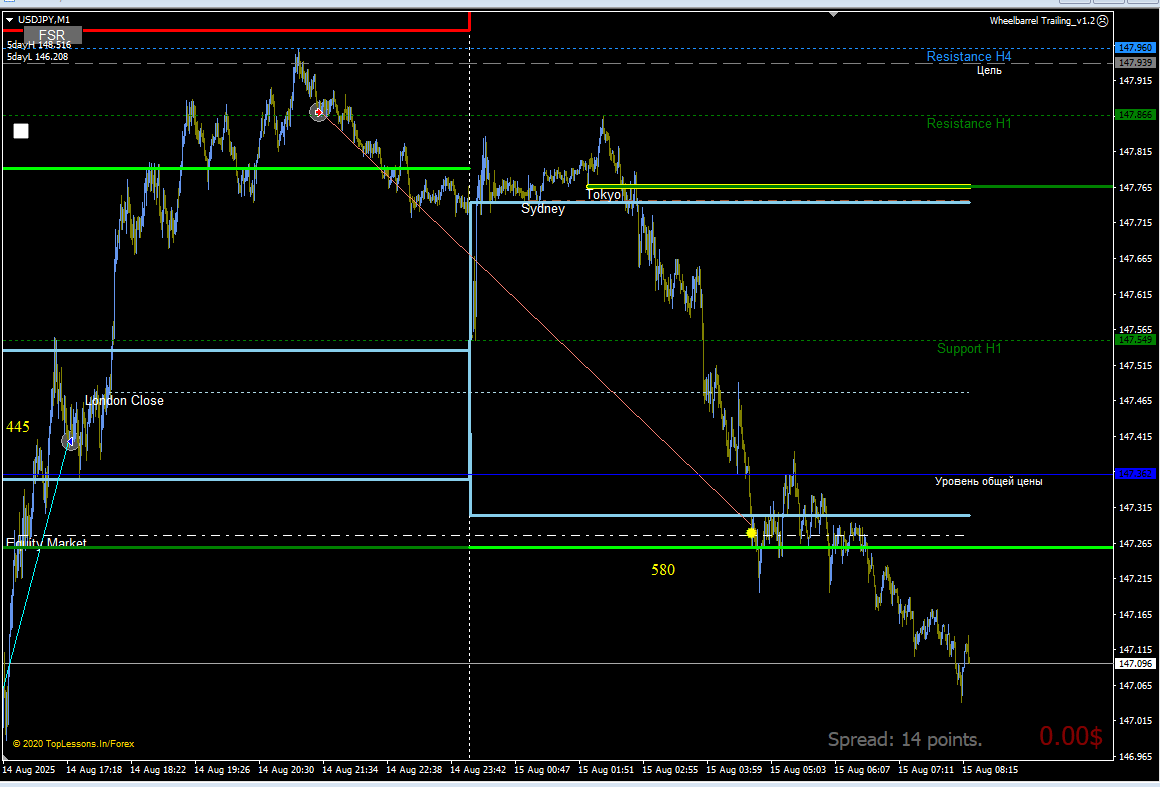Click the 5dayH 148.516 label
Viewport: 1160px width, 787px height.
39,46
